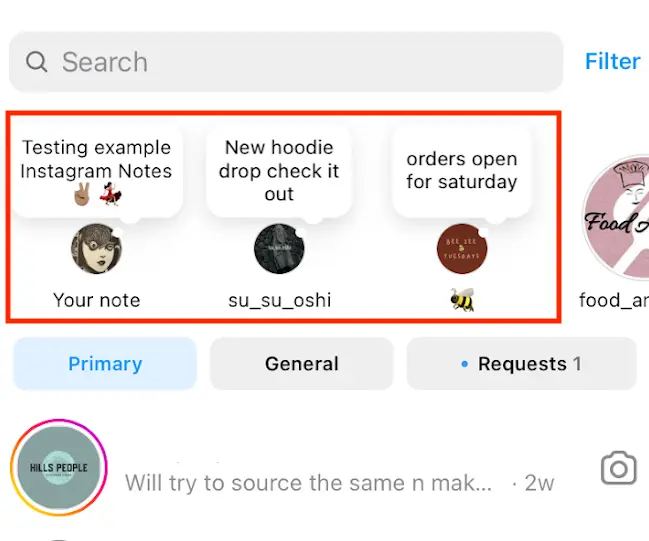This screenshot has height=541, width=649.
Task: Click the food_an username label
Action: tap(614, 300)
